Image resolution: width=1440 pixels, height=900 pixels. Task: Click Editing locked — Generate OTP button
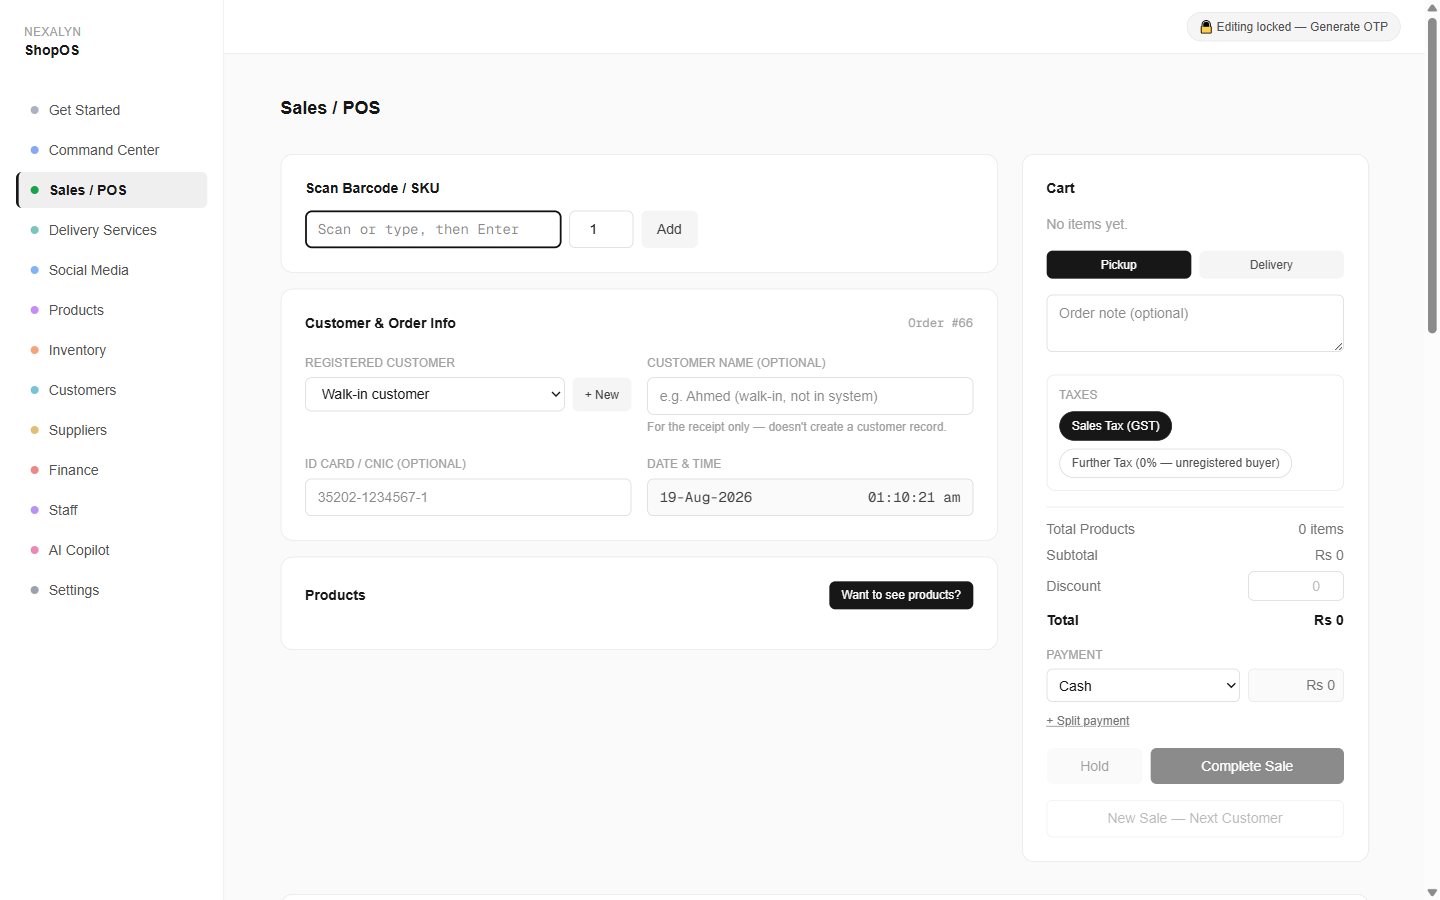pos(1293,27)
